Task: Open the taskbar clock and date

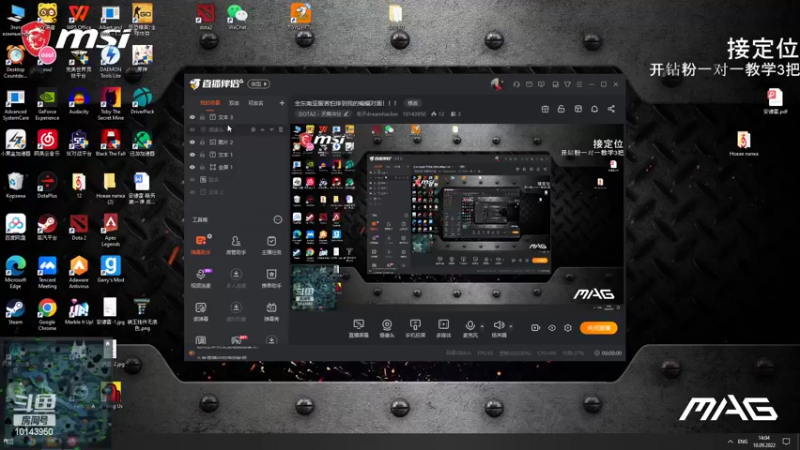Action: click(x=764, y=441)
